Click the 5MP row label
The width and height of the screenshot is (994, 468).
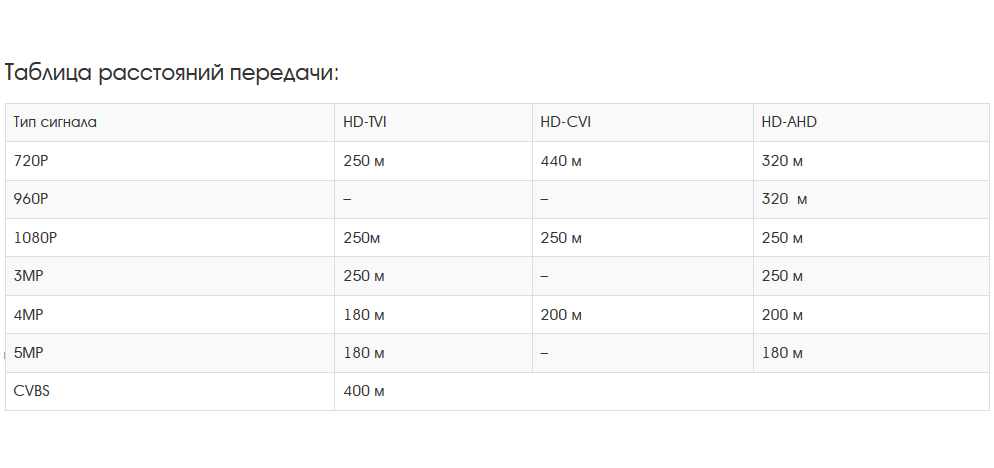pyautogui.click(x=30, y=353)
